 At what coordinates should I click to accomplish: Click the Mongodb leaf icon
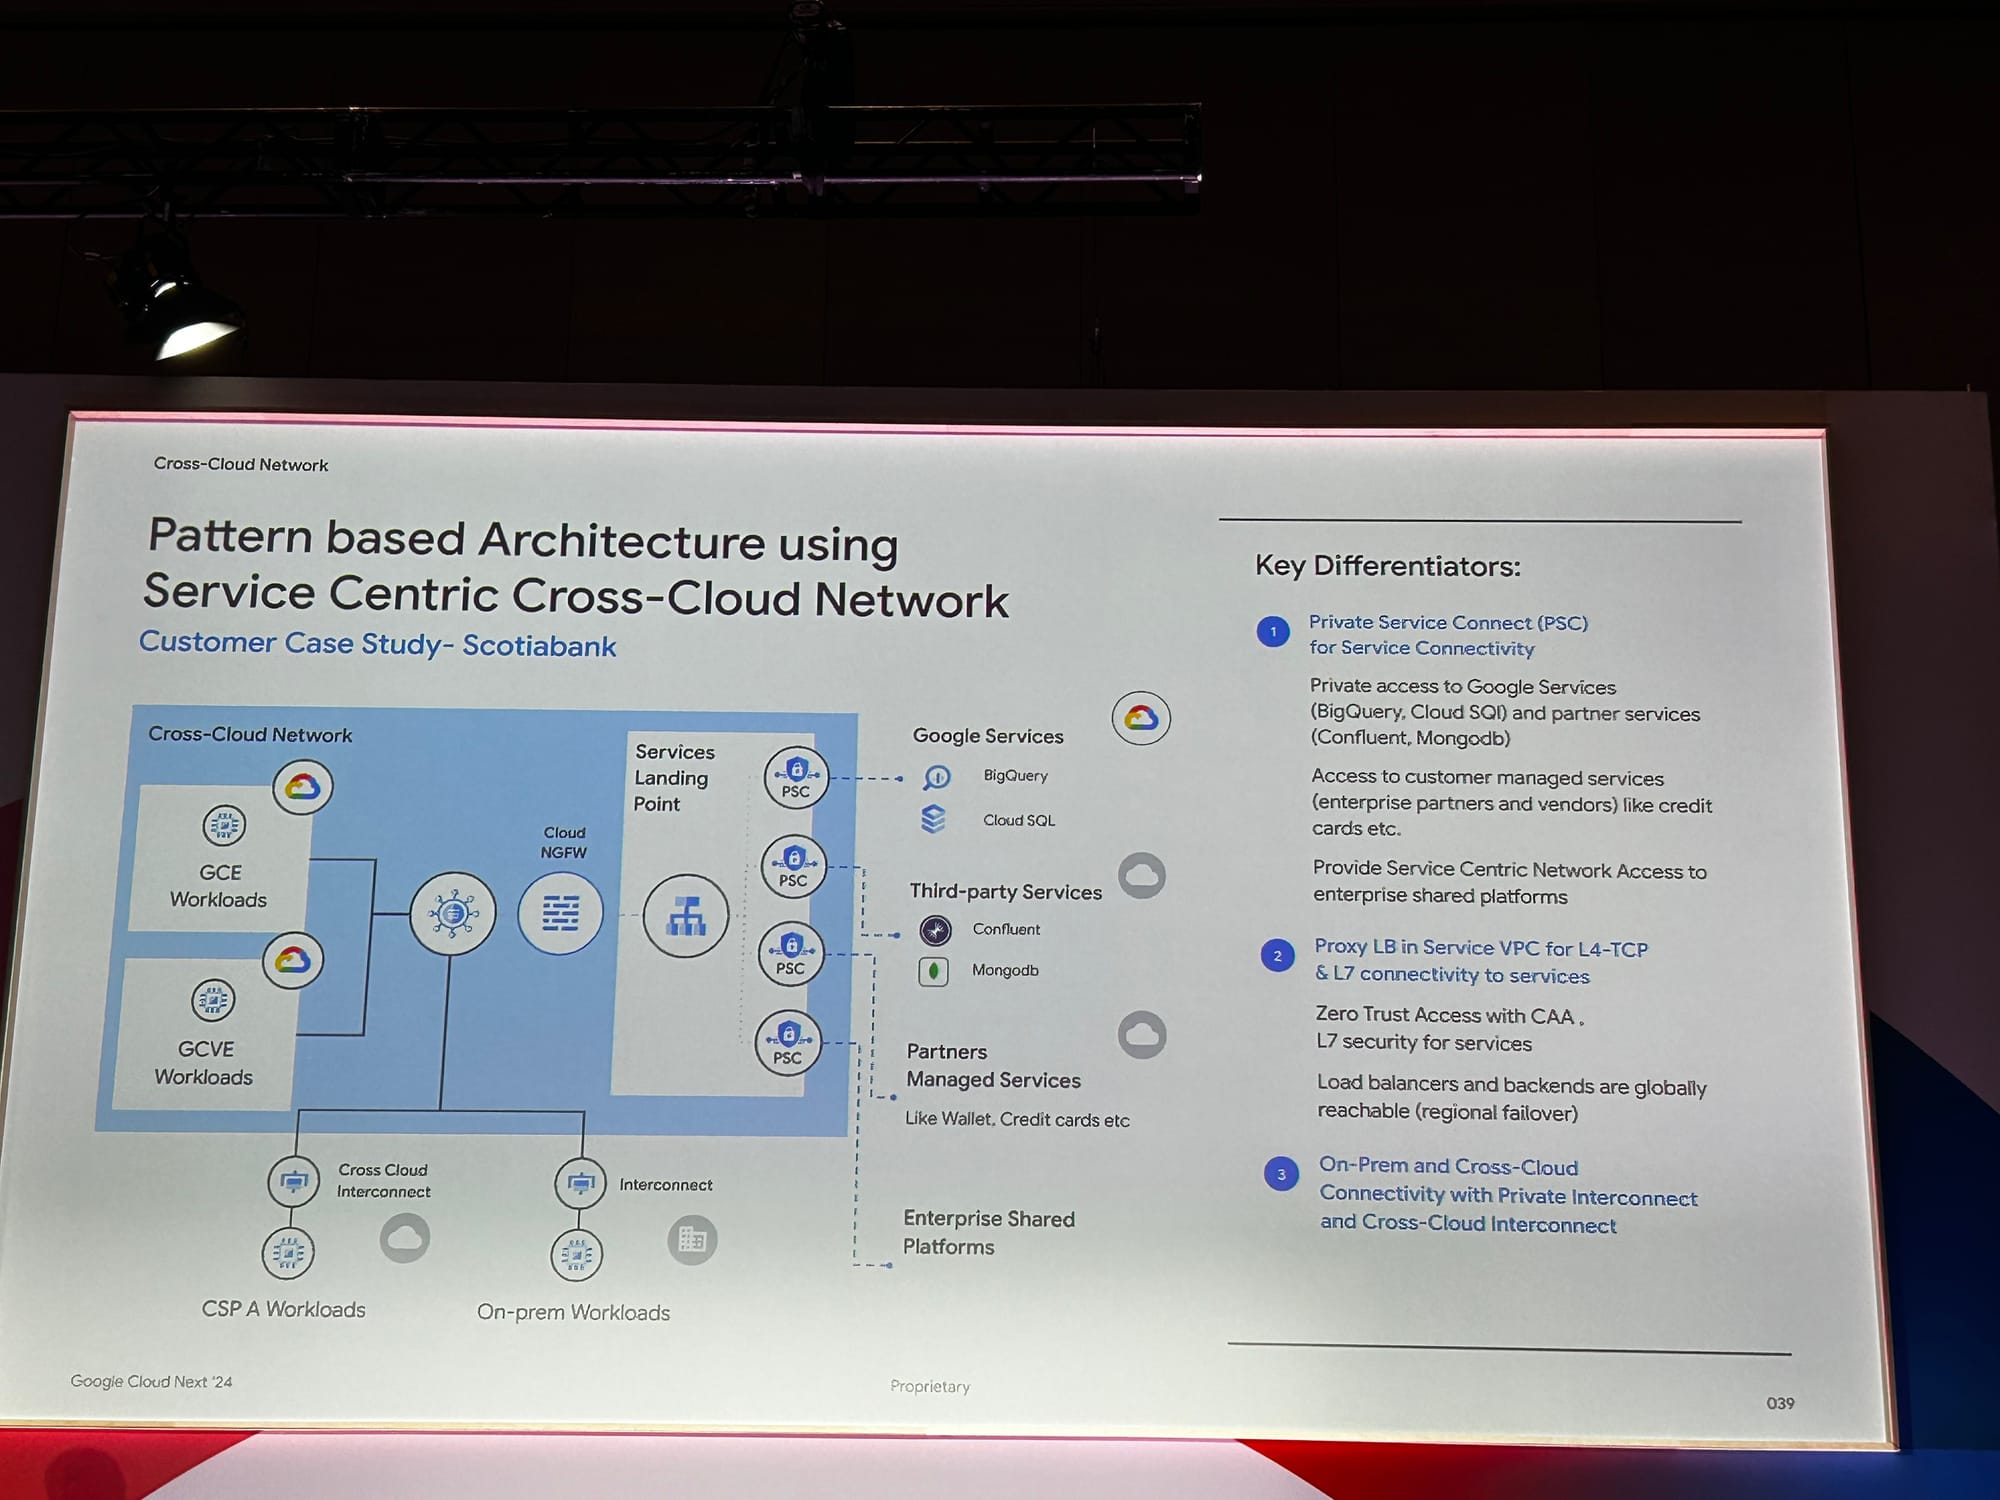[933, 971]
